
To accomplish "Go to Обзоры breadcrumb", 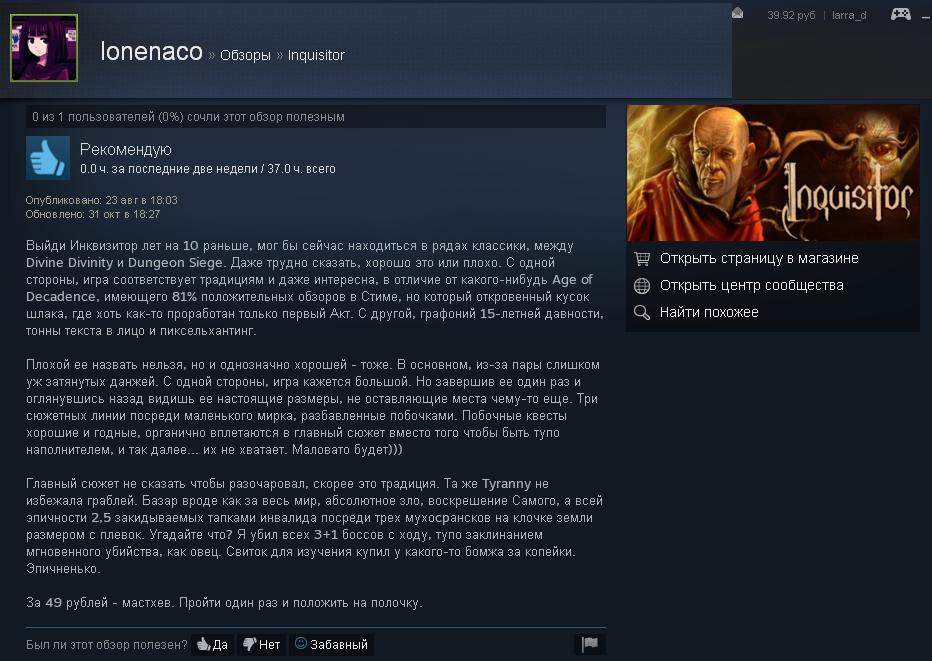I will coord(245,55).
